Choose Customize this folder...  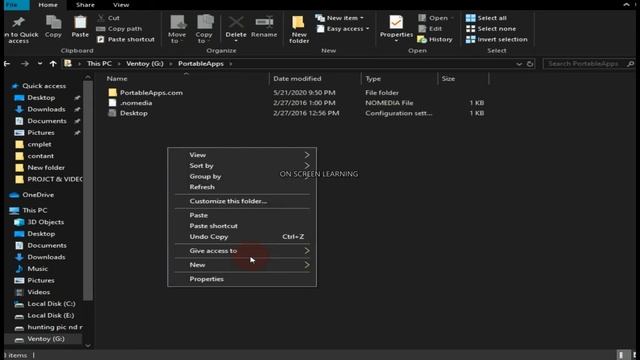[242, 201]
